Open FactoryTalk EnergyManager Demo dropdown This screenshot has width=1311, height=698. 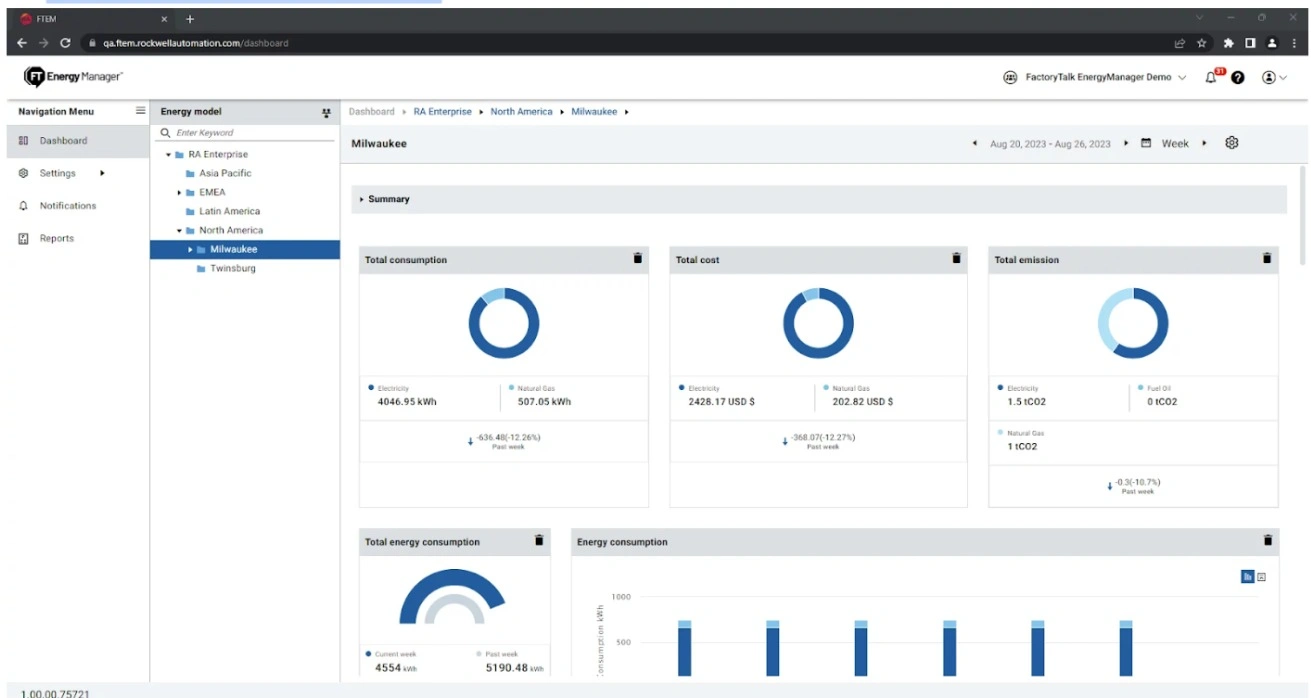tap(1096, 78)
